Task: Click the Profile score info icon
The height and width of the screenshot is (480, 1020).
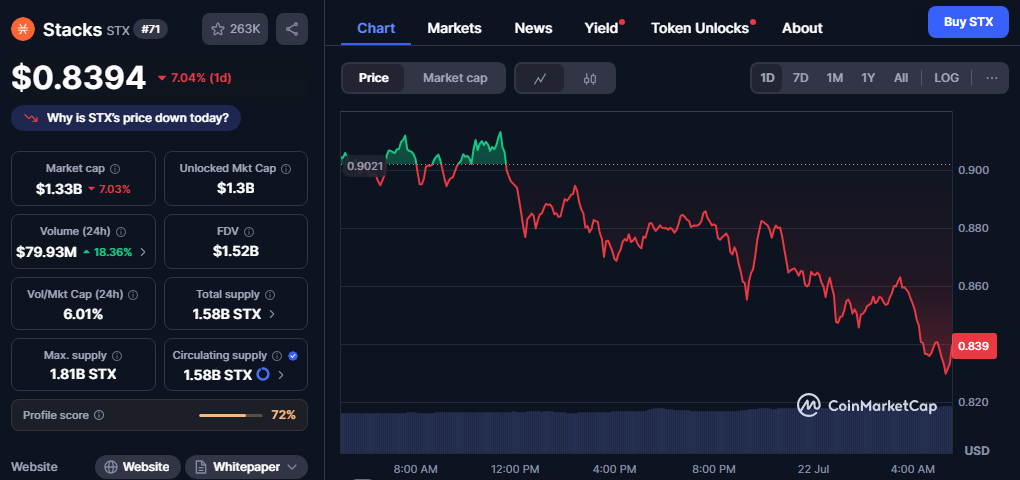Action: pos(99,415)
